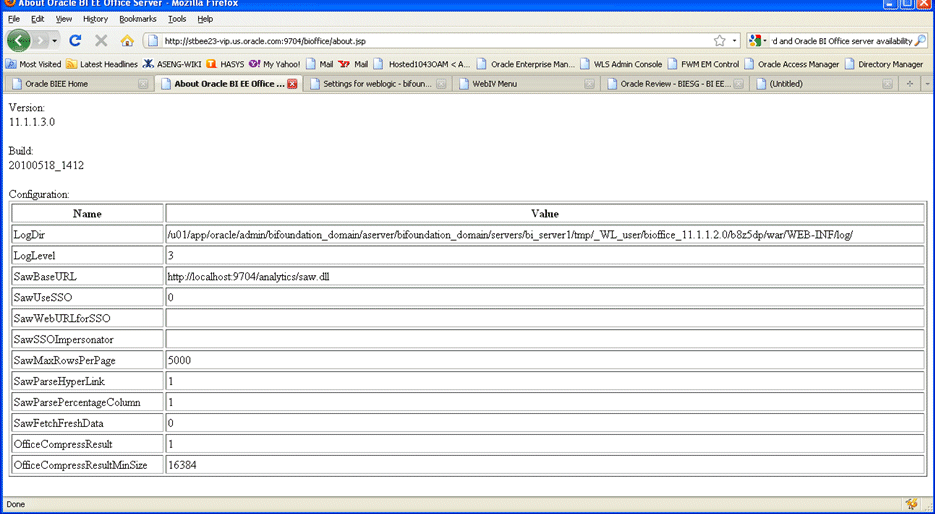Viewport: 935px width, 514px height.
Task: Click the SawParsePercentageColumn name cell
Action: (88, 402)
